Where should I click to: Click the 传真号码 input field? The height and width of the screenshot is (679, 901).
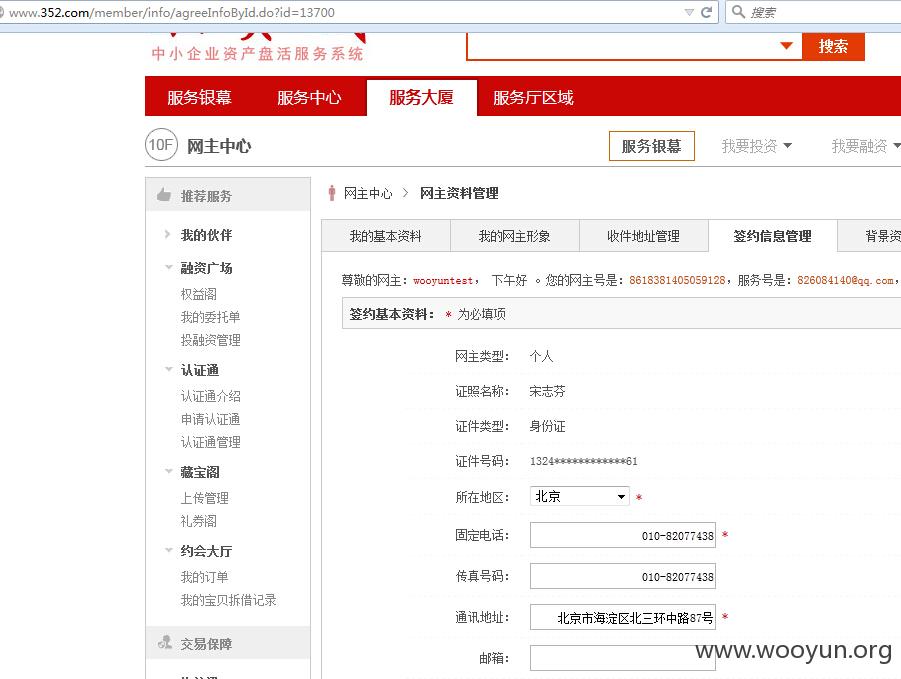click(623, 576)
